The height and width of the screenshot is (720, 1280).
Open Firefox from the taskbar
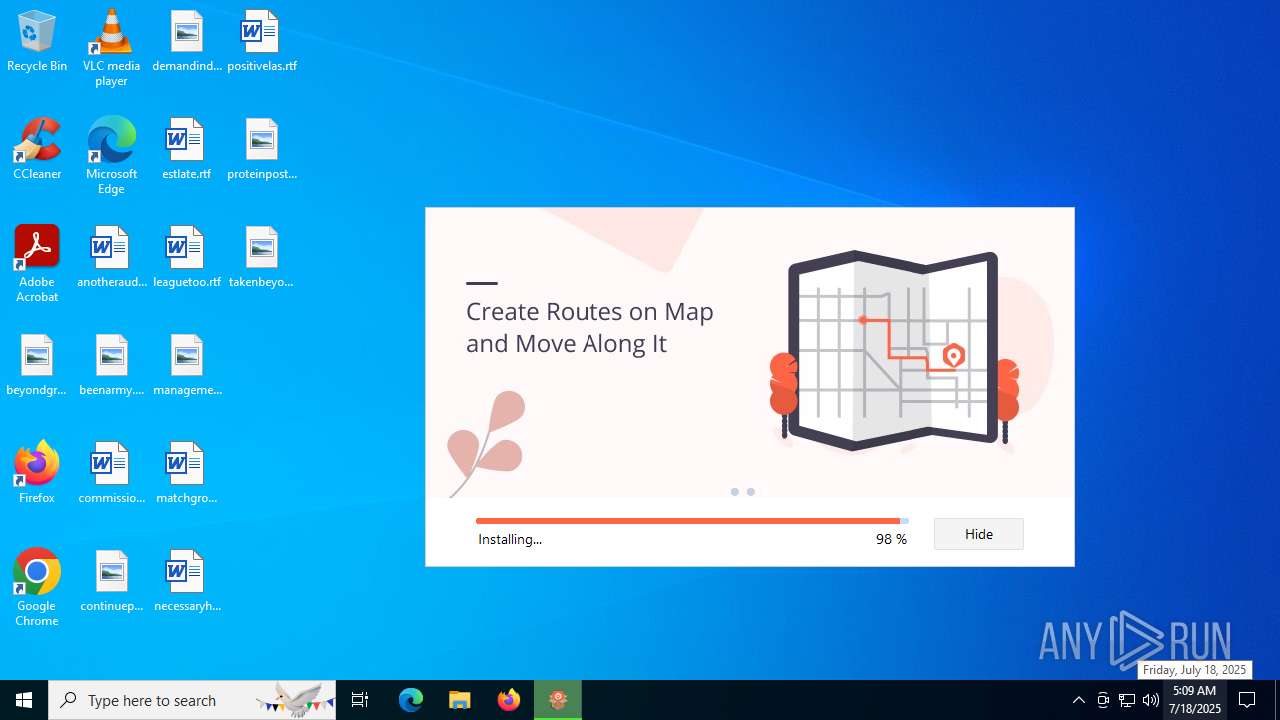pos(509,700)
